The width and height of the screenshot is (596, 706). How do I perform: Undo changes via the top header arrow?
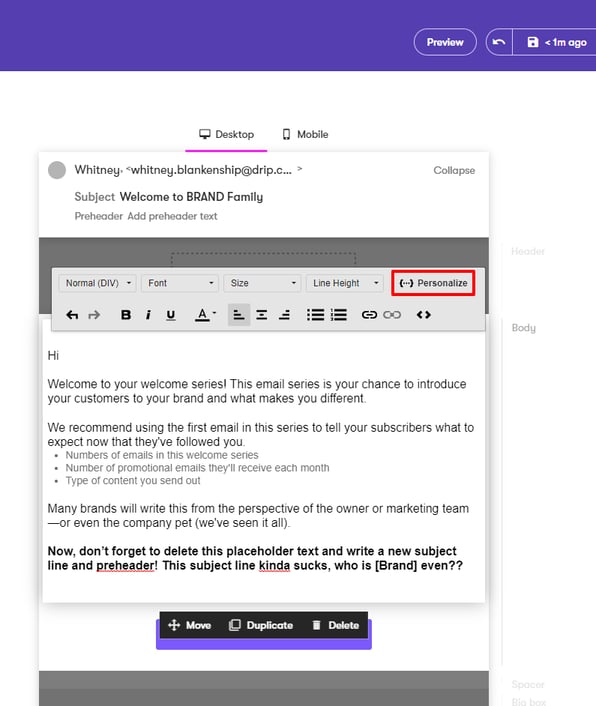[x=499, y=42]
